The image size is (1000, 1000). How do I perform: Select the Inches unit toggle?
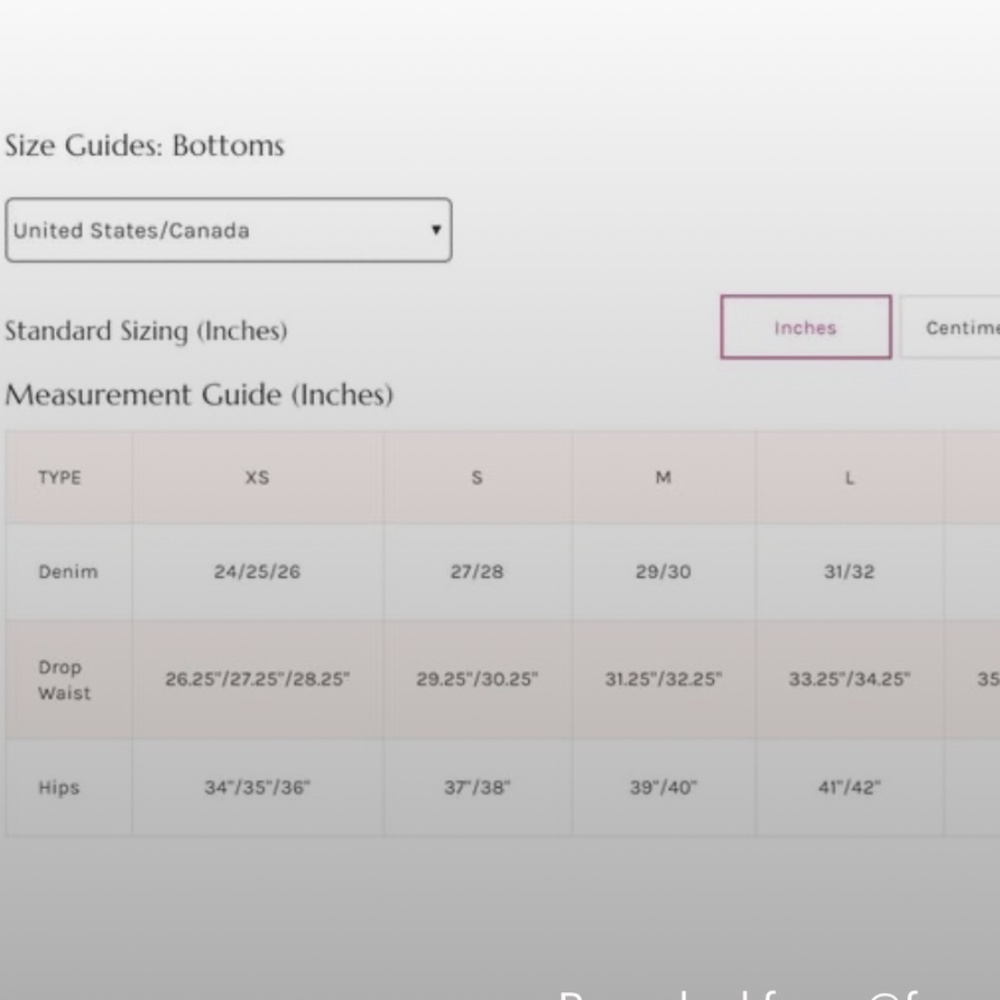pos(805,327)
